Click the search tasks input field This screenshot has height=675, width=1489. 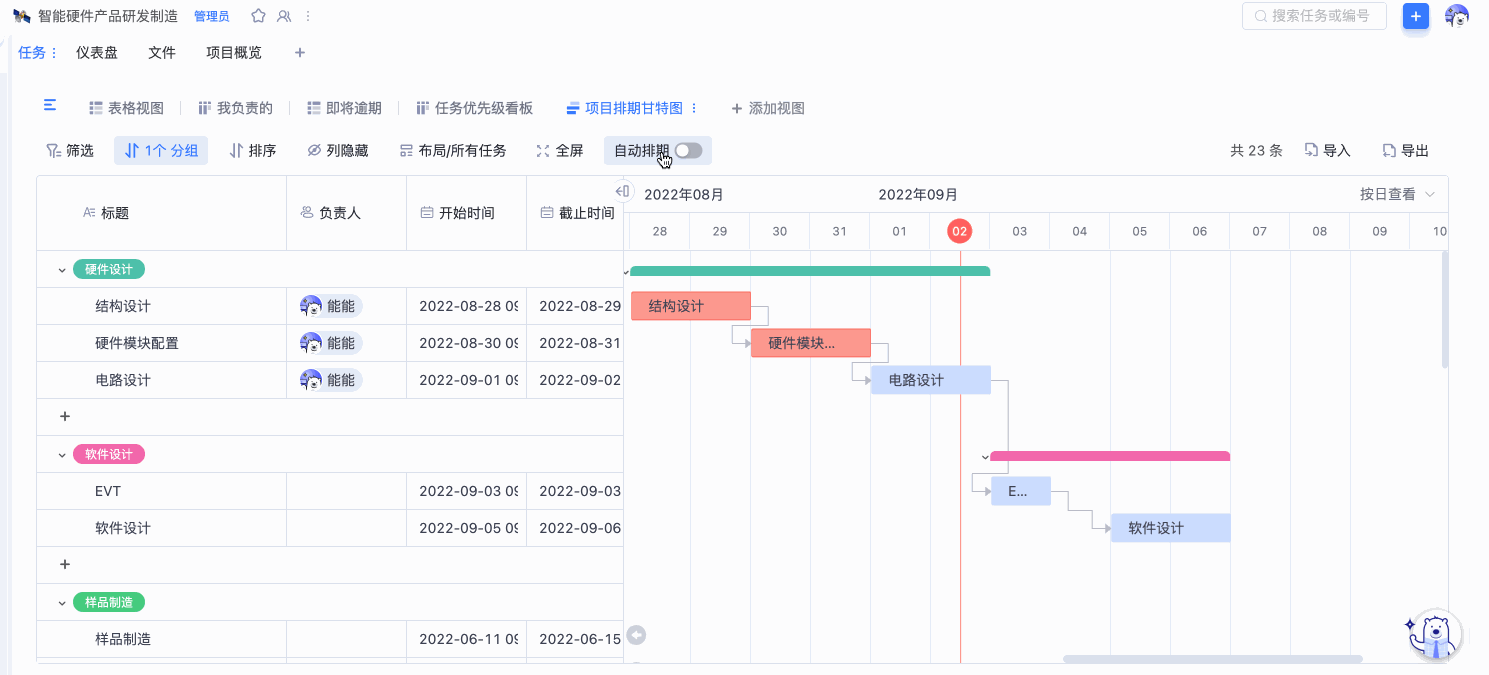(1314, 16)
